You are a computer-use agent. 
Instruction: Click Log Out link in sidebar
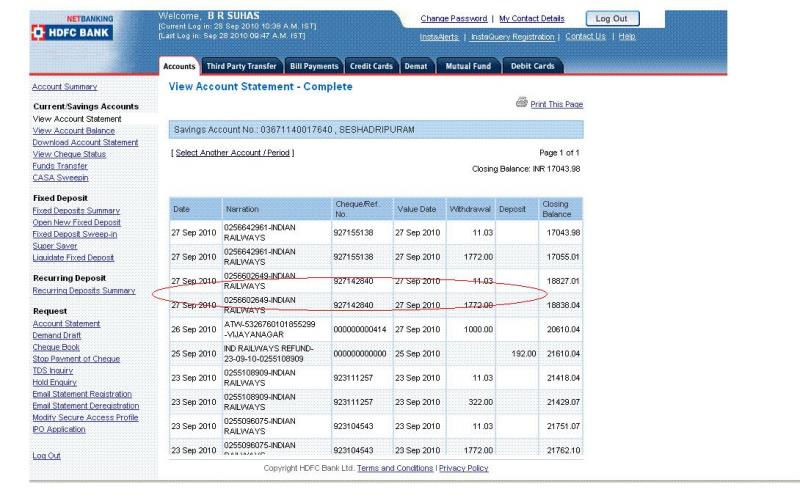(x=46, y=456)
